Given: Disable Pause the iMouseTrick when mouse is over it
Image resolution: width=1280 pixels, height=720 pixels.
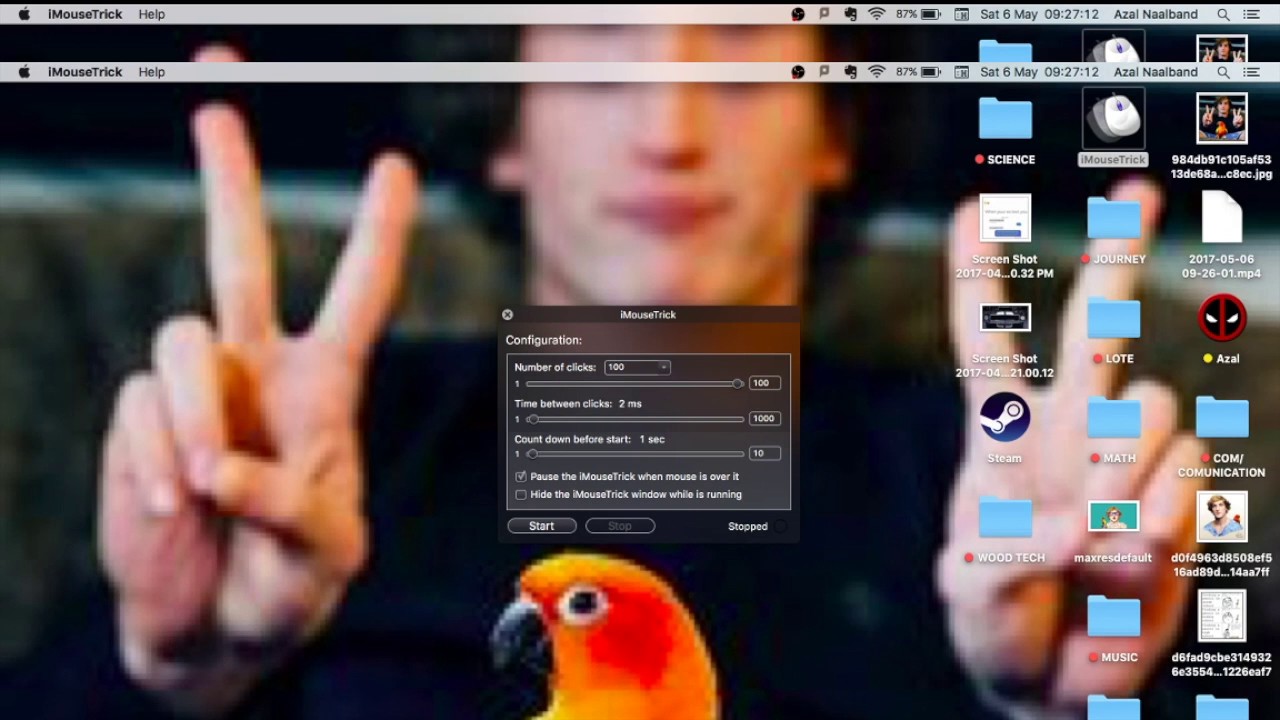Looking at the screenshot, I should click(x=521, y=477).
